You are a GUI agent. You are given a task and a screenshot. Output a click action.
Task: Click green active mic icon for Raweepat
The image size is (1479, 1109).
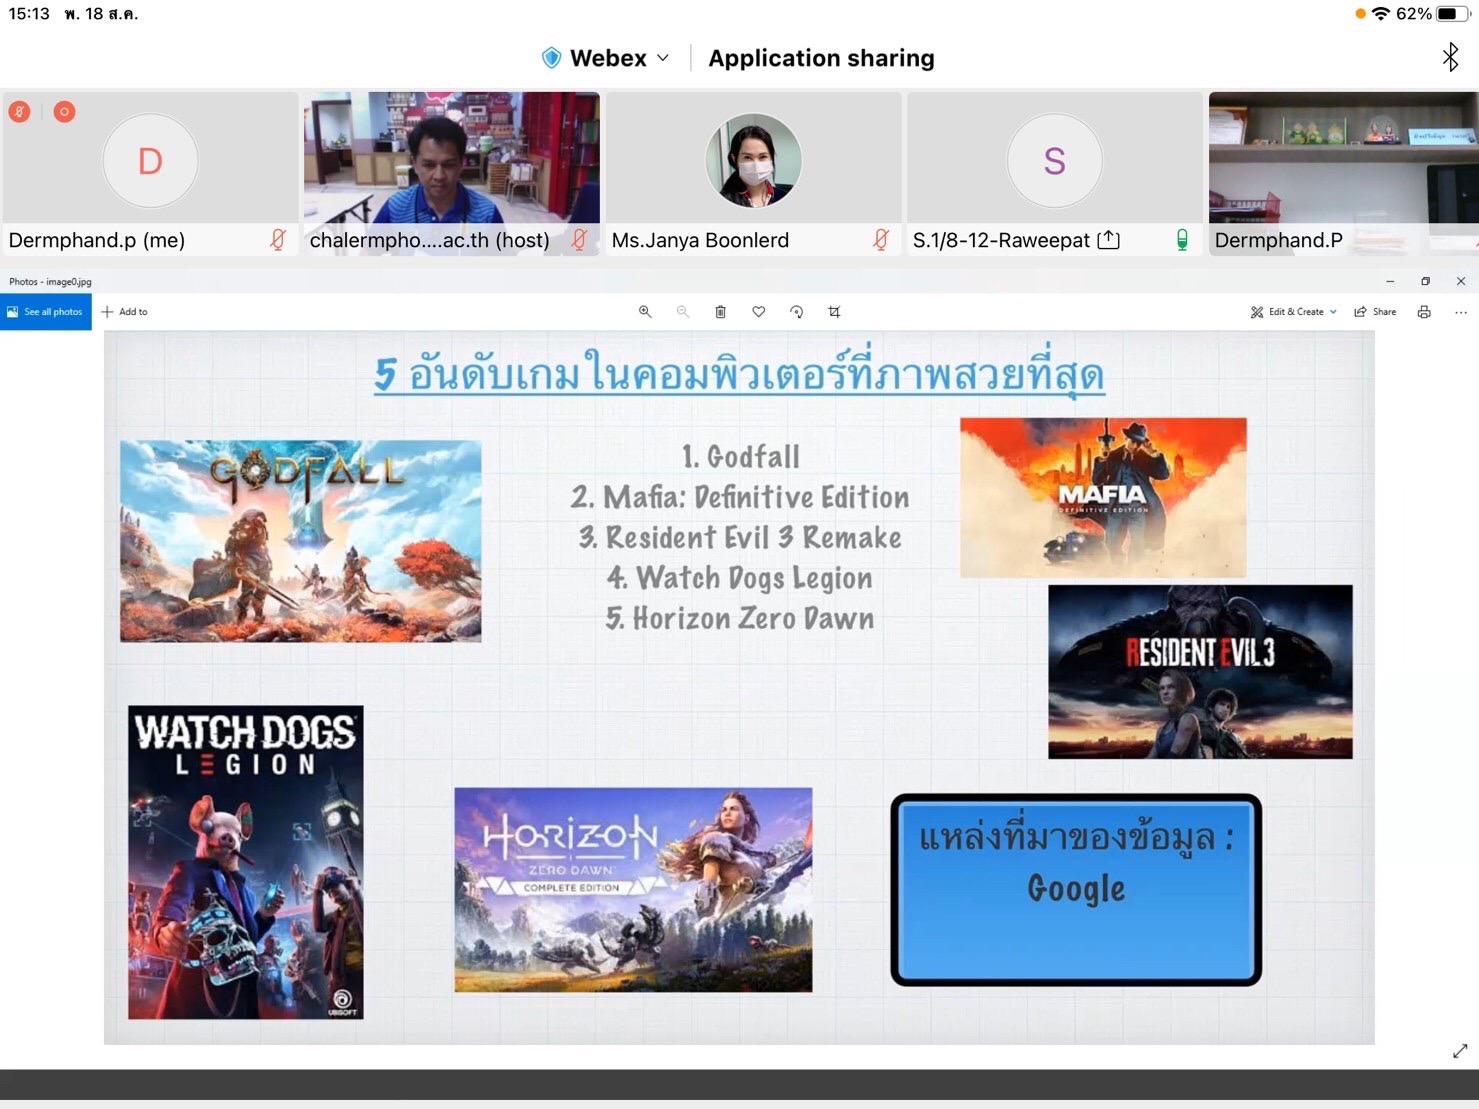click(1182, 240)
